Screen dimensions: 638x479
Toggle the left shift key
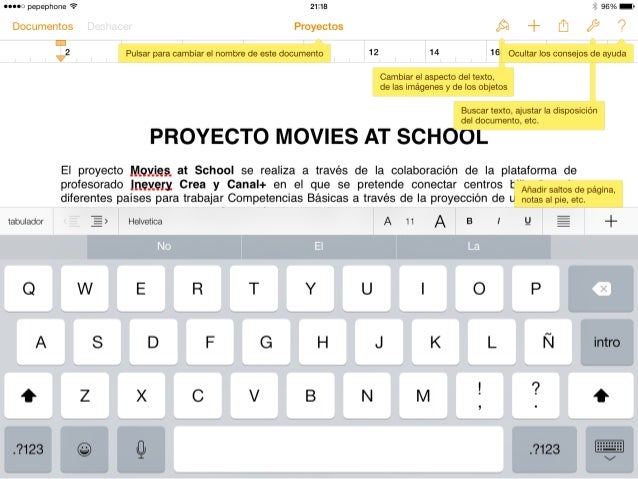pos(28,396)
